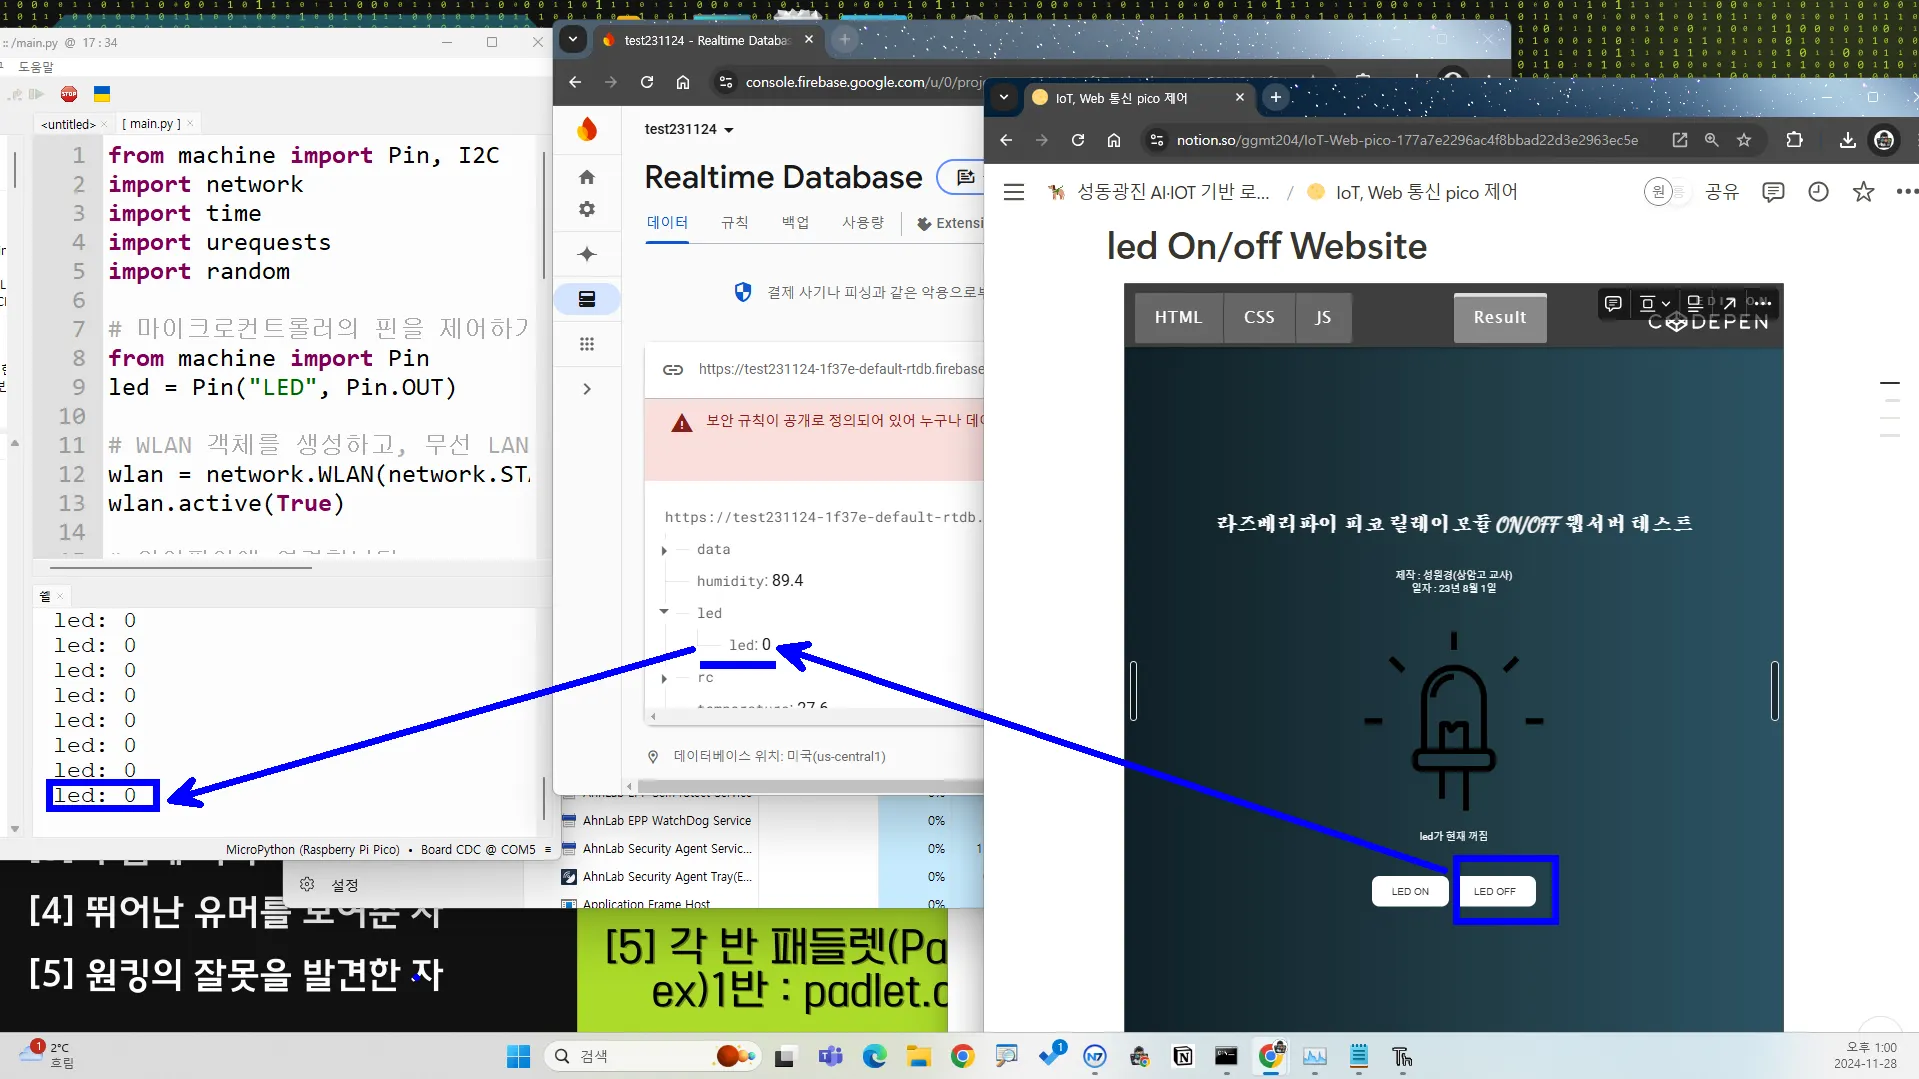Click the Gemini sparkle icon in Firebase sidebar
The image size is (1919, 1079).
(x=587, y=254)
